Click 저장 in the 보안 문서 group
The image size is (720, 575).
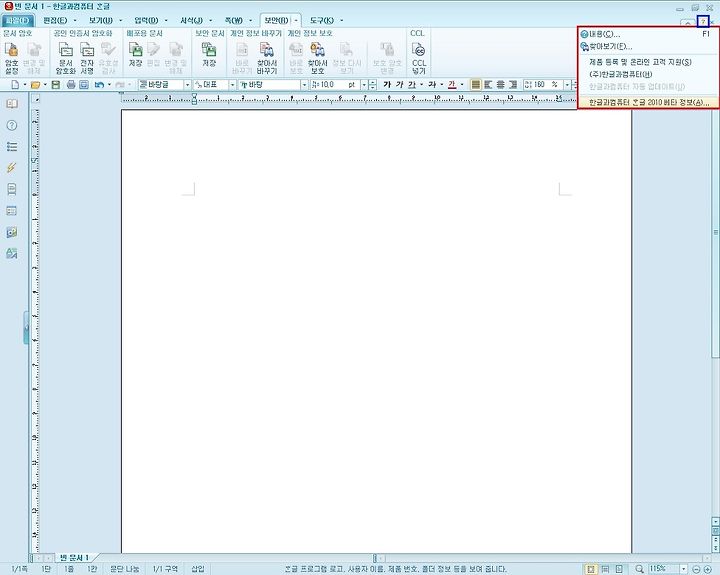(209, 55)
